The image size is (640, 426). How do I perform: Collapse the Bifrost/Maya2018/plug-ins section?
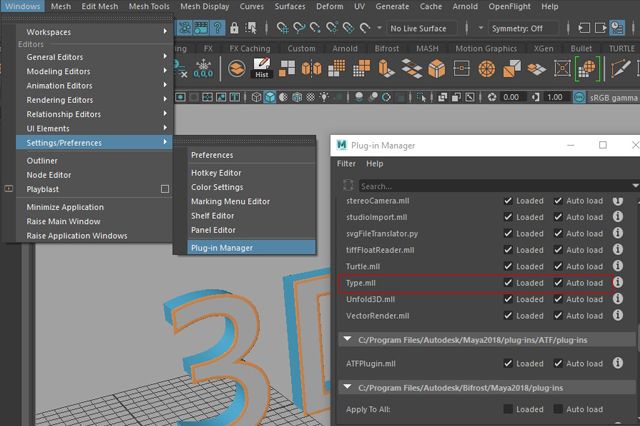pos(347,387)
